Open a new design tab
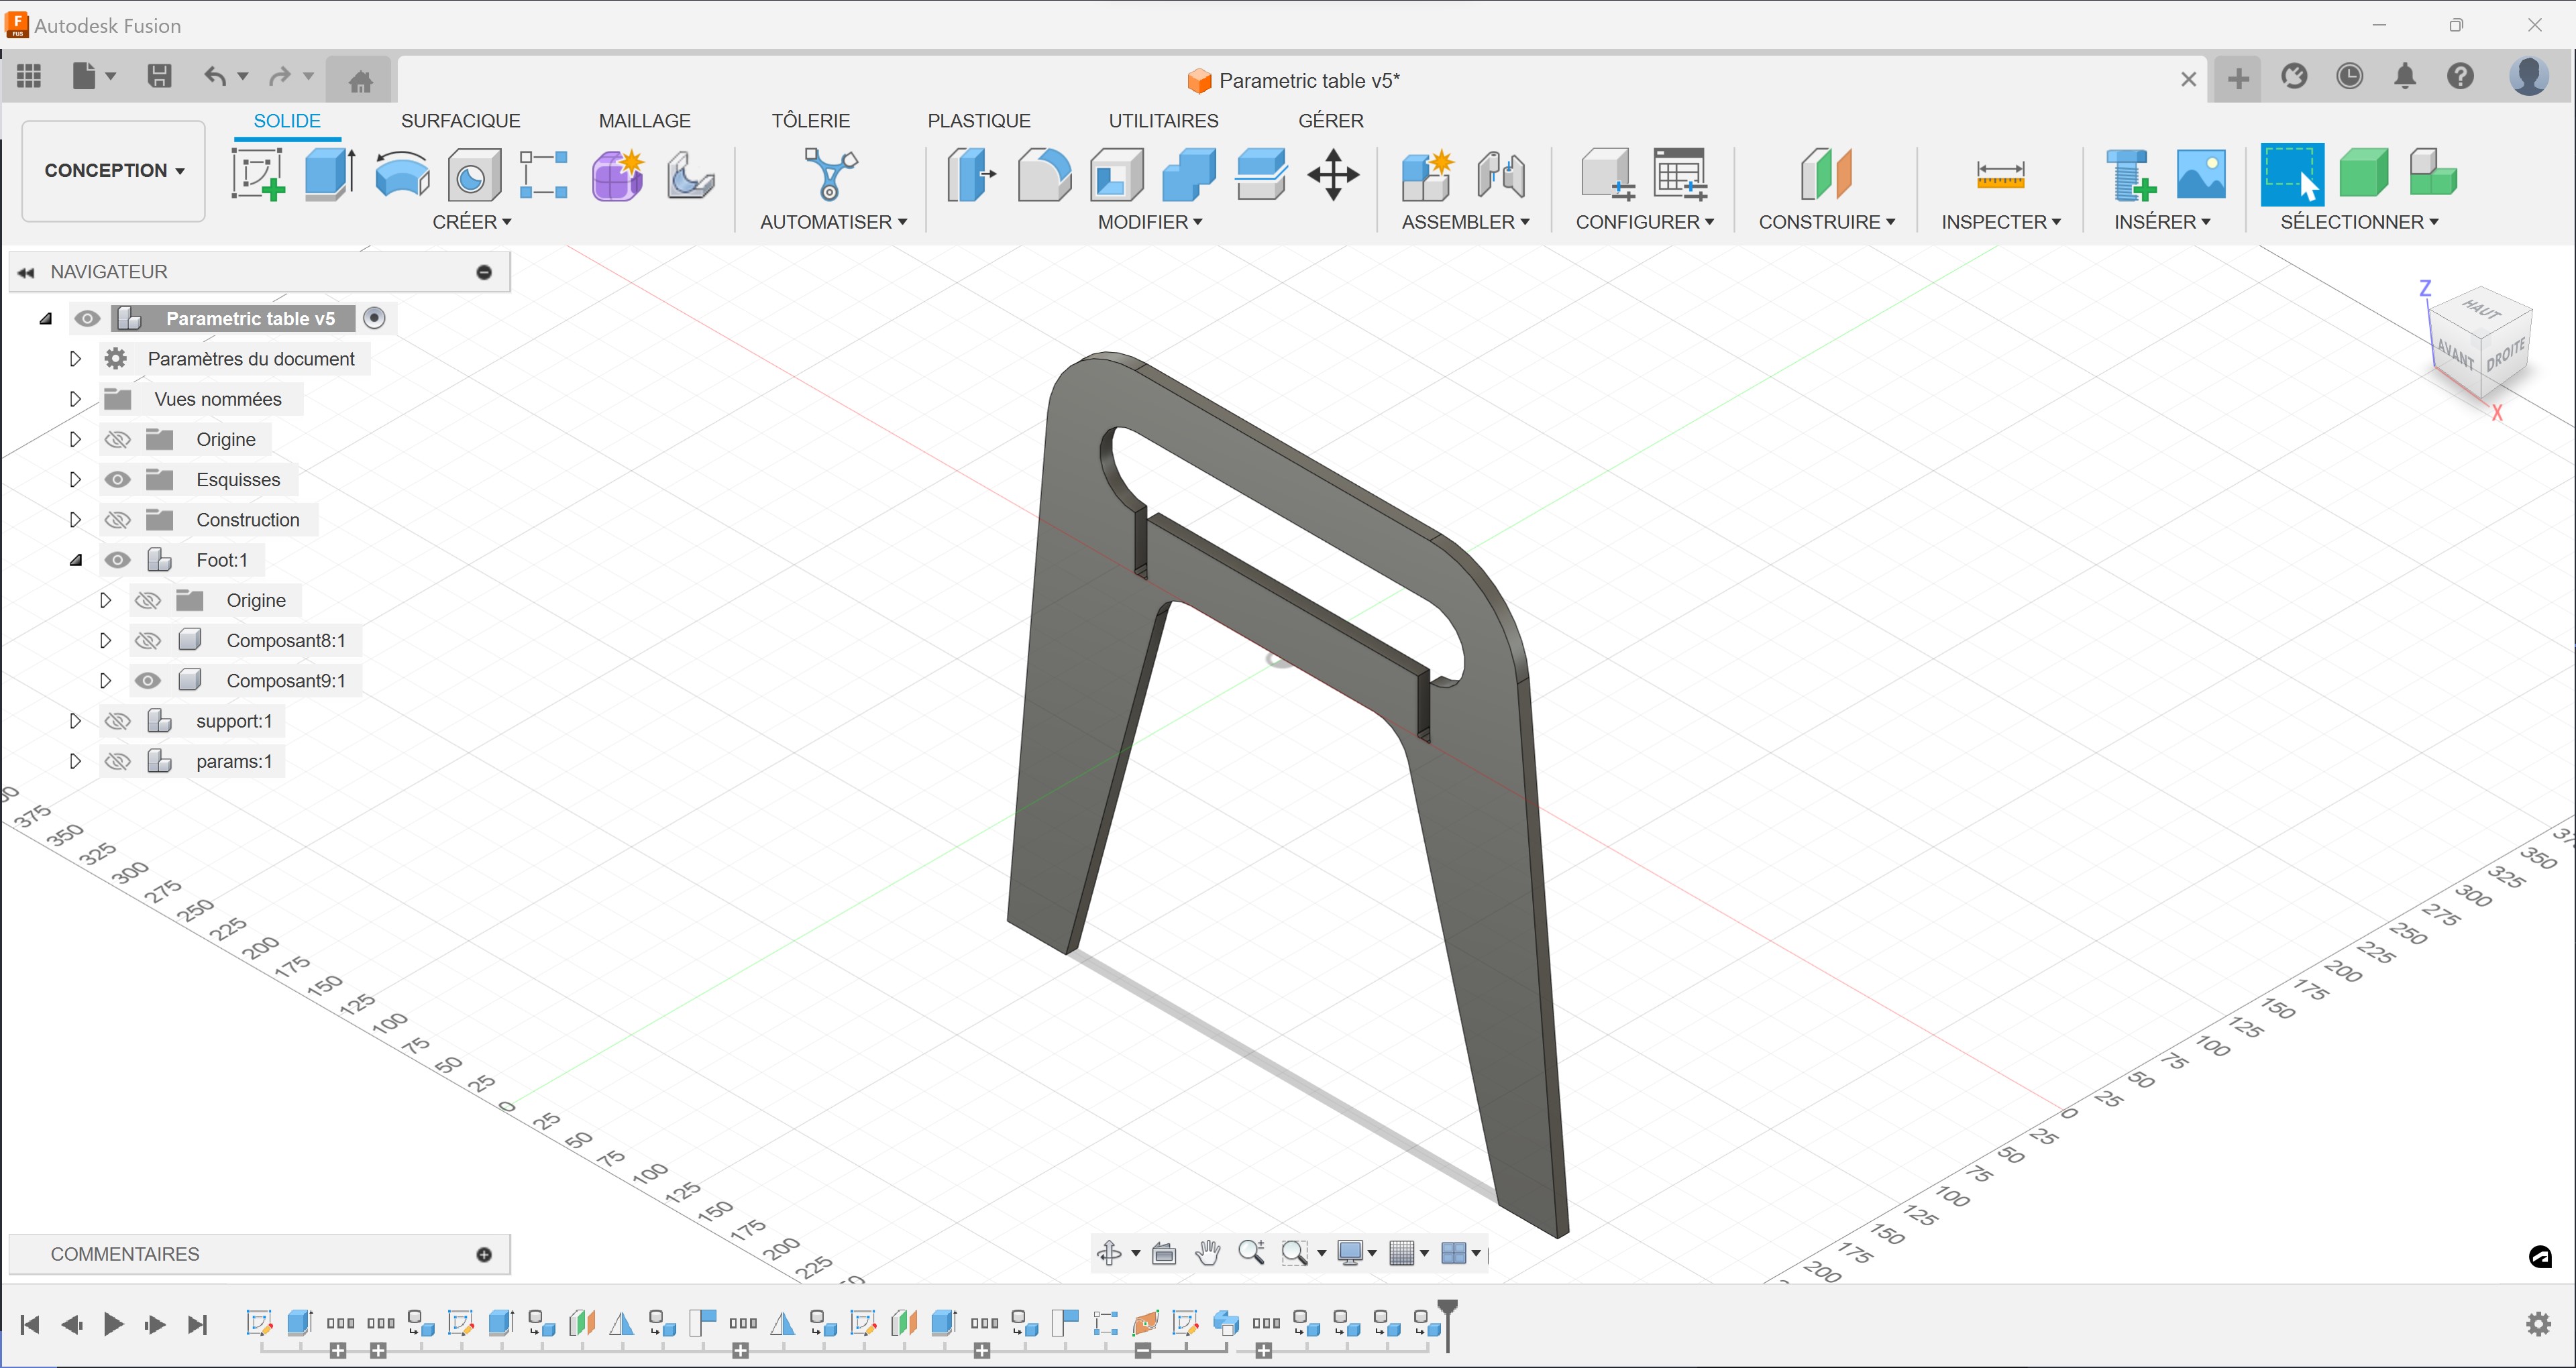This screenshot has height=1368, width=2576. click(x=2238, y=78)
